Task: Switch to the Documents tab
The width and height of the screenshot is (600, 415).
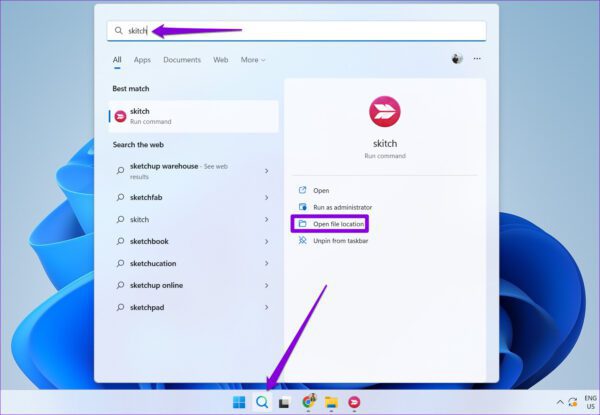Action: coord(182,60)
